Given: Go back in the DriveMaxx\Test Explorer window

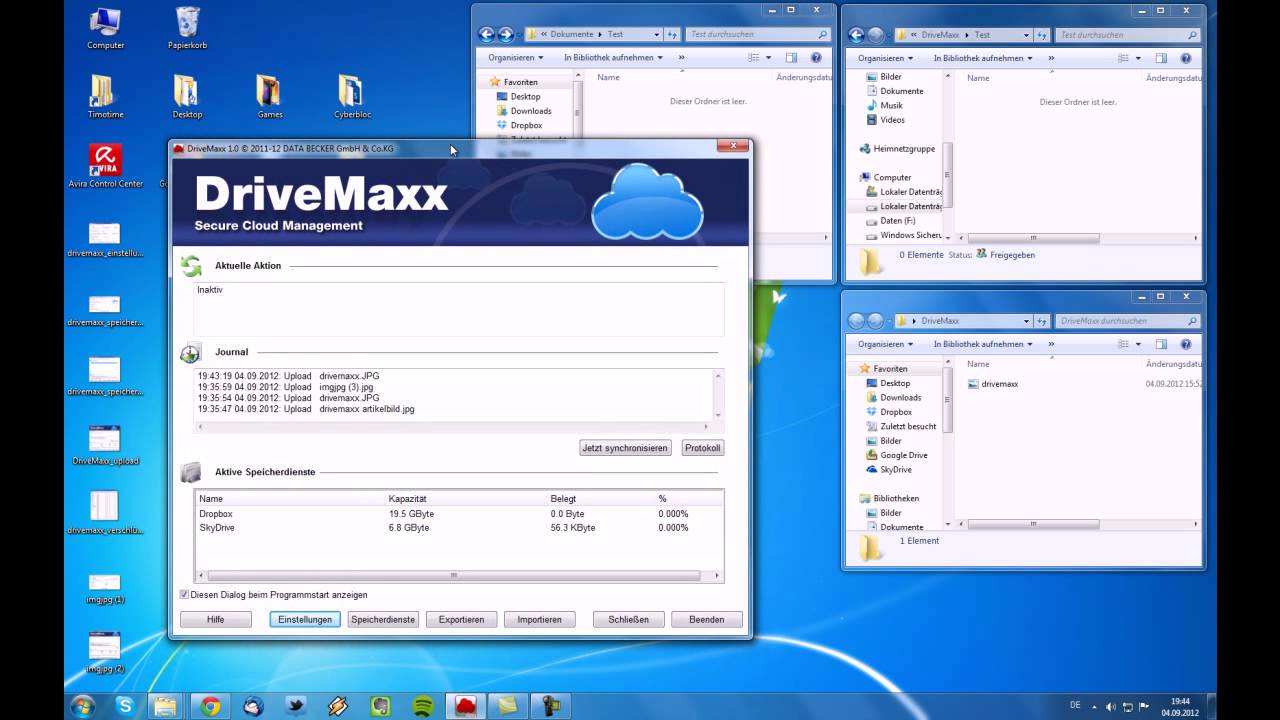Looking at the screenshot, I should [x=857, y=35].
